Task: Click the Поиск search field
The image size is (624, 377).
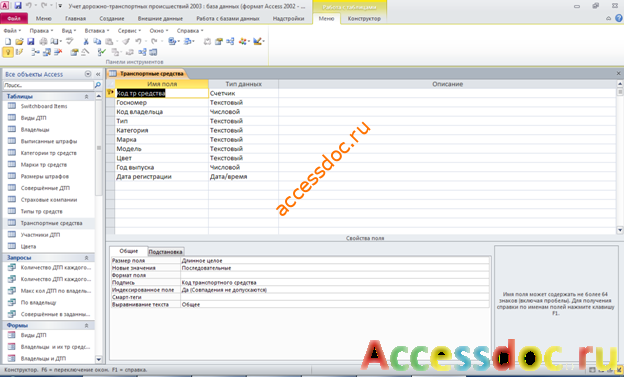Action: (48, 85)
